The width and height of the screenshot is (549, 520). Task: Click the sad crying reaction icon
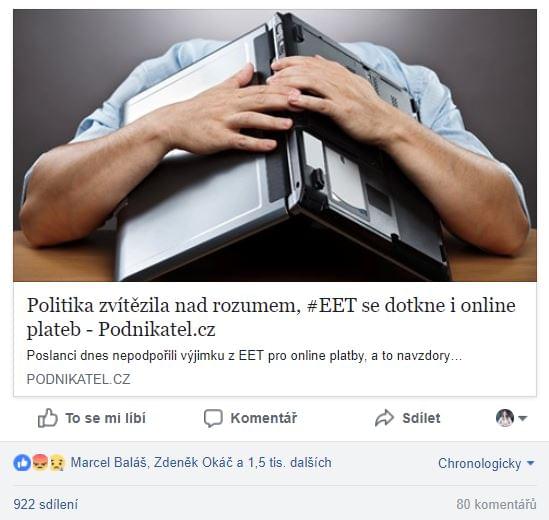click(57, 463)
